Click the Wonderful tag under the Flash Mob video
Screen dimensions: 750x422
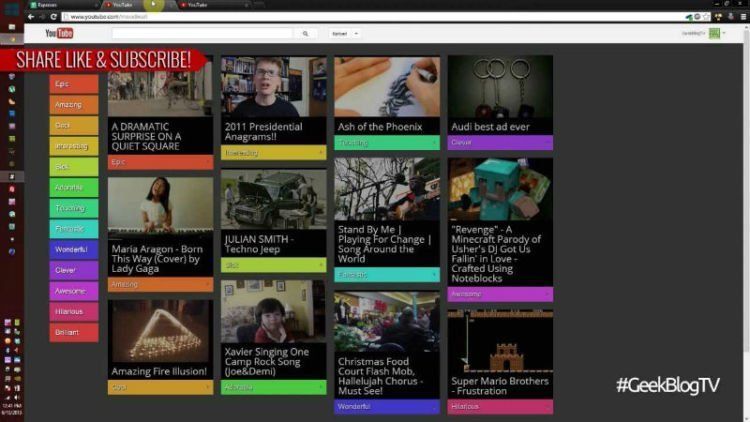pos(387,406)
